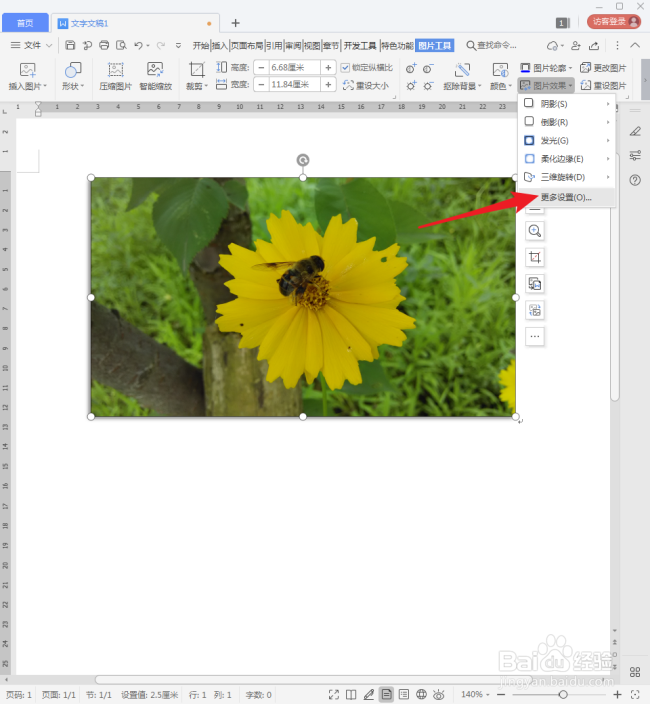Click the share icon at top right

[x=594, y=45]
